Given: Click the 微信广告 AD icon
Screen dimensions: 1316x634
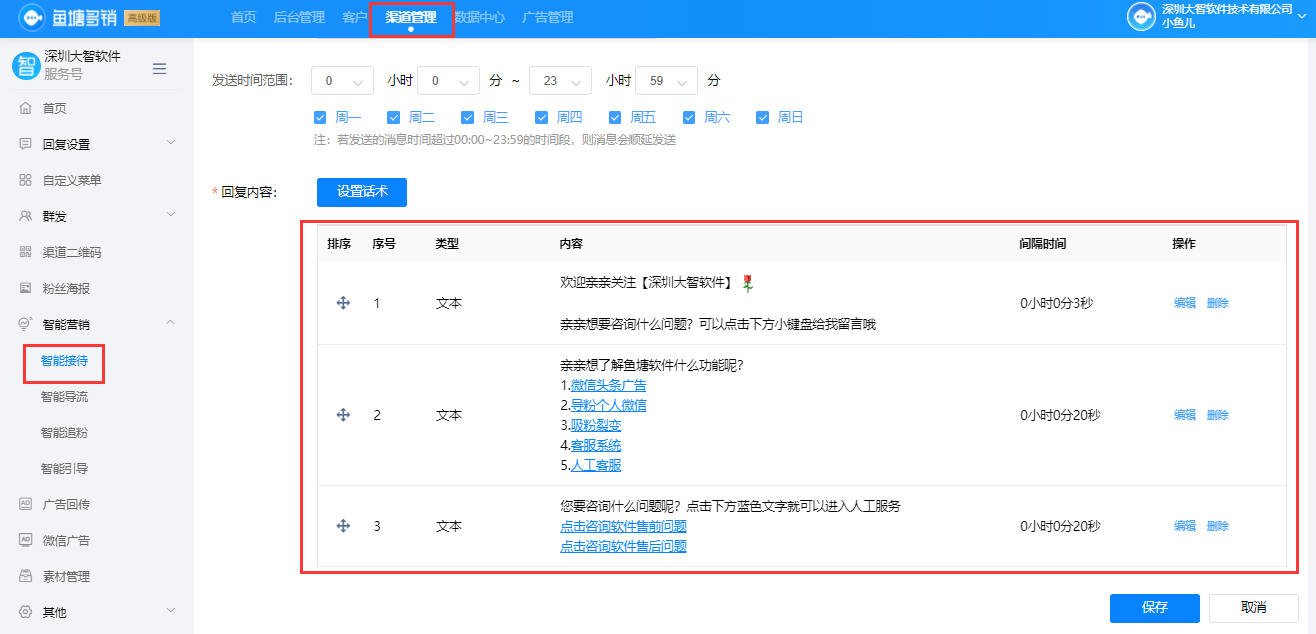Looking at the screenshot, I should [25, 540].
